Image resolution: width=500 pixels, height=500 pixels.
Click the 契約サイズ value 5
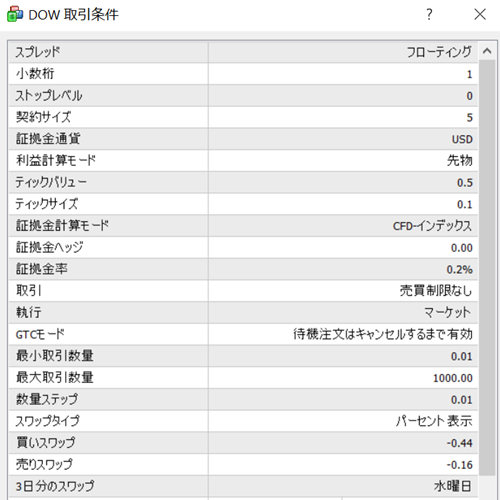coord(469,117)
